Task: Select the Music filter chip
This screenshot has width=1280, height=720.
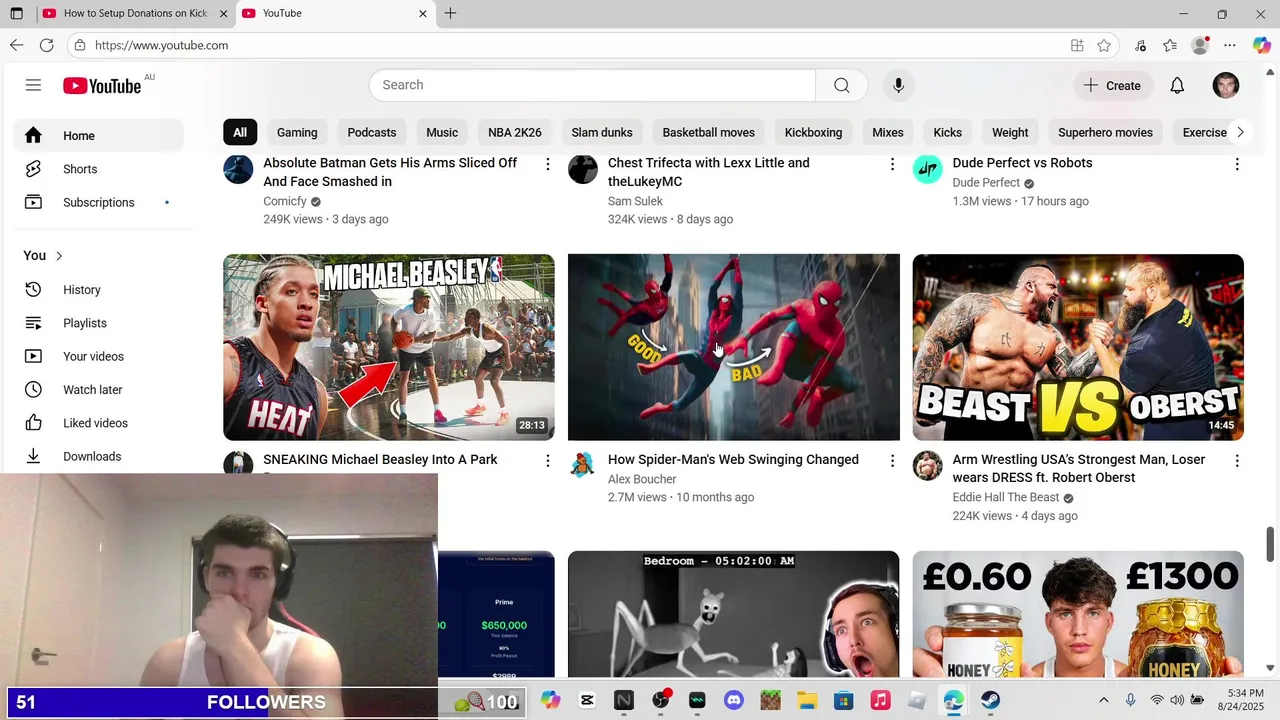Action: tap(442, 132)
